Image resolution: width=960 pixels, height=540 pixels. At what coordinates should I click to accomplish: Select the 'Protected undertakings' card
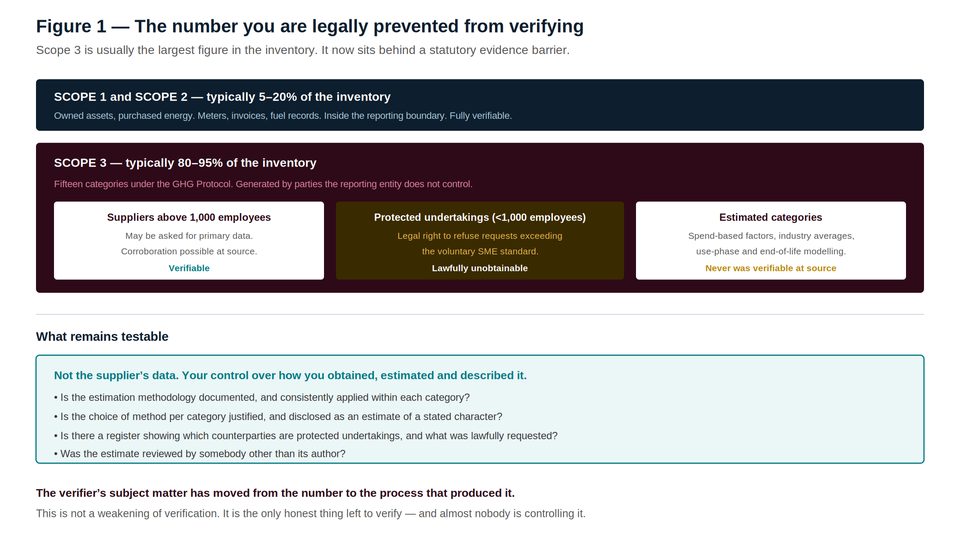click(479, 241)
